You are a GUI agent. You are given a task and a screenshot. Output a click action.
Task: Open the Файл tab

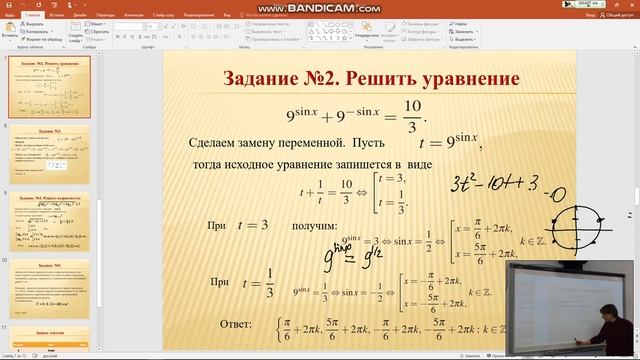pos(9,15)
